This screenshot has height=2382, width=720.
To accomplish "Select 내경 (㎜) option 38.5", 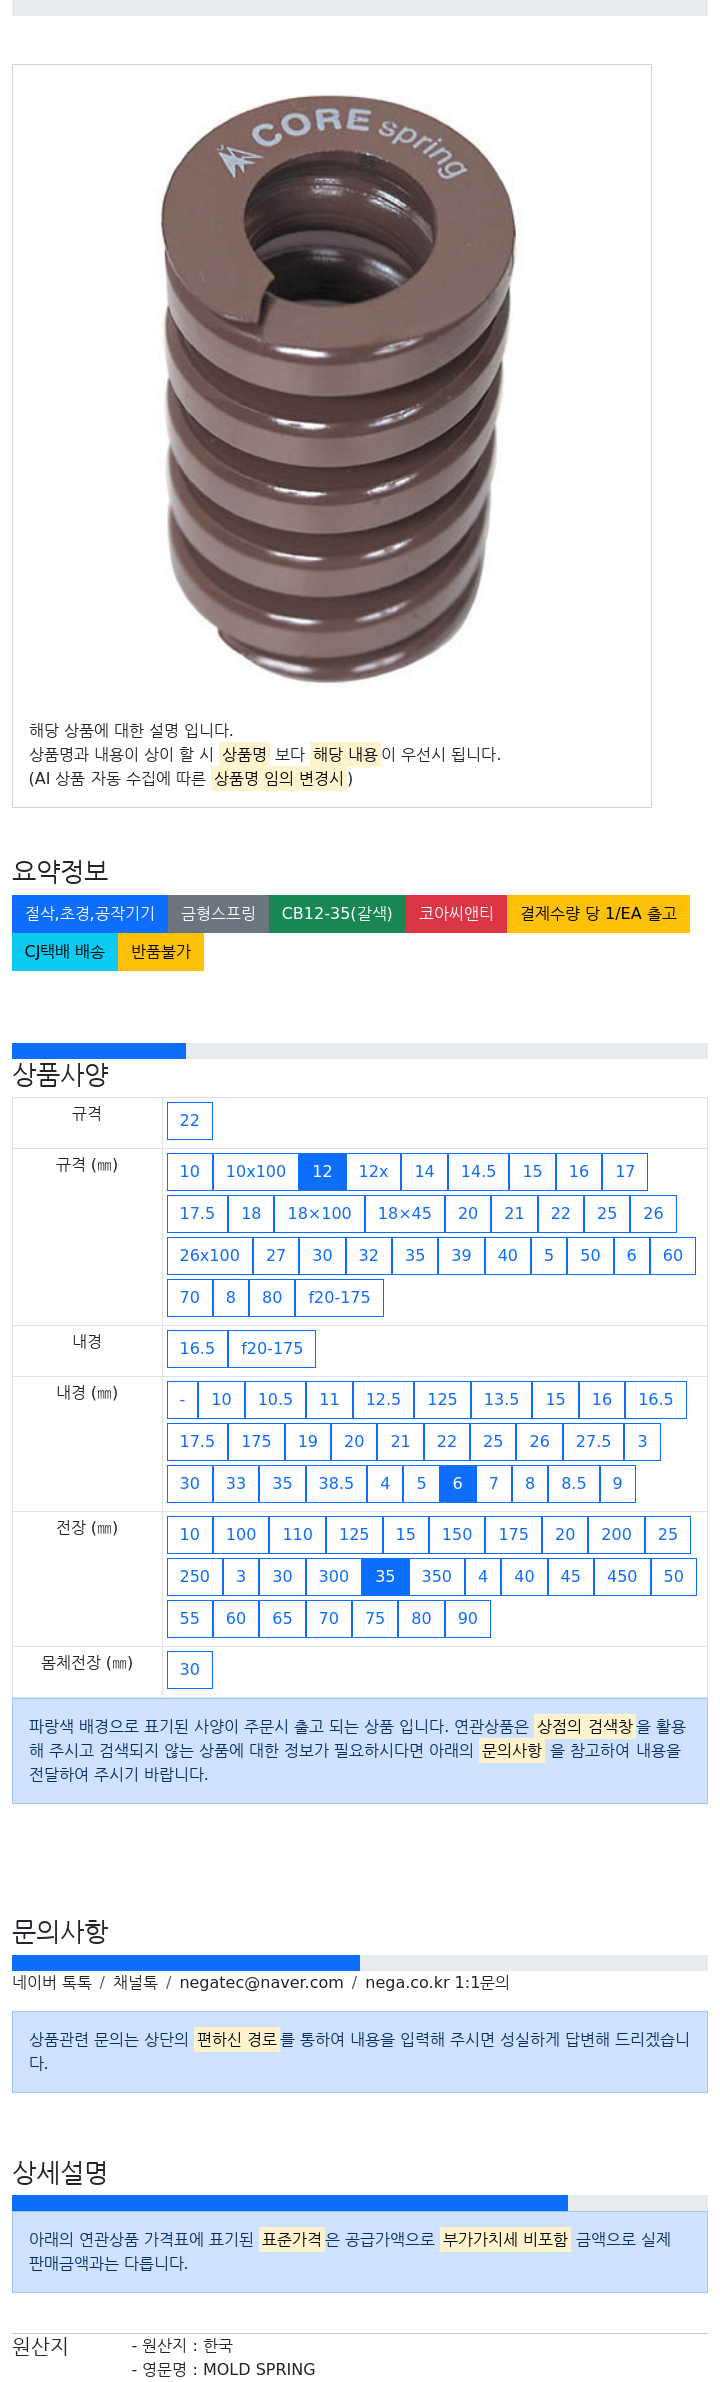I will (x=336, y=1483).
